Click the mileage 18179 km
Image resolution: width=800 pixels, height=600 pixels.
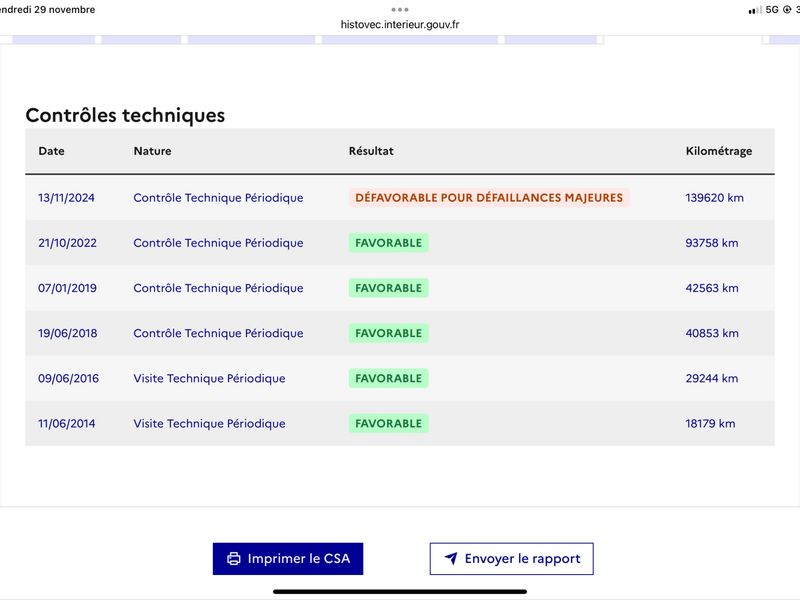click(710, 423)
